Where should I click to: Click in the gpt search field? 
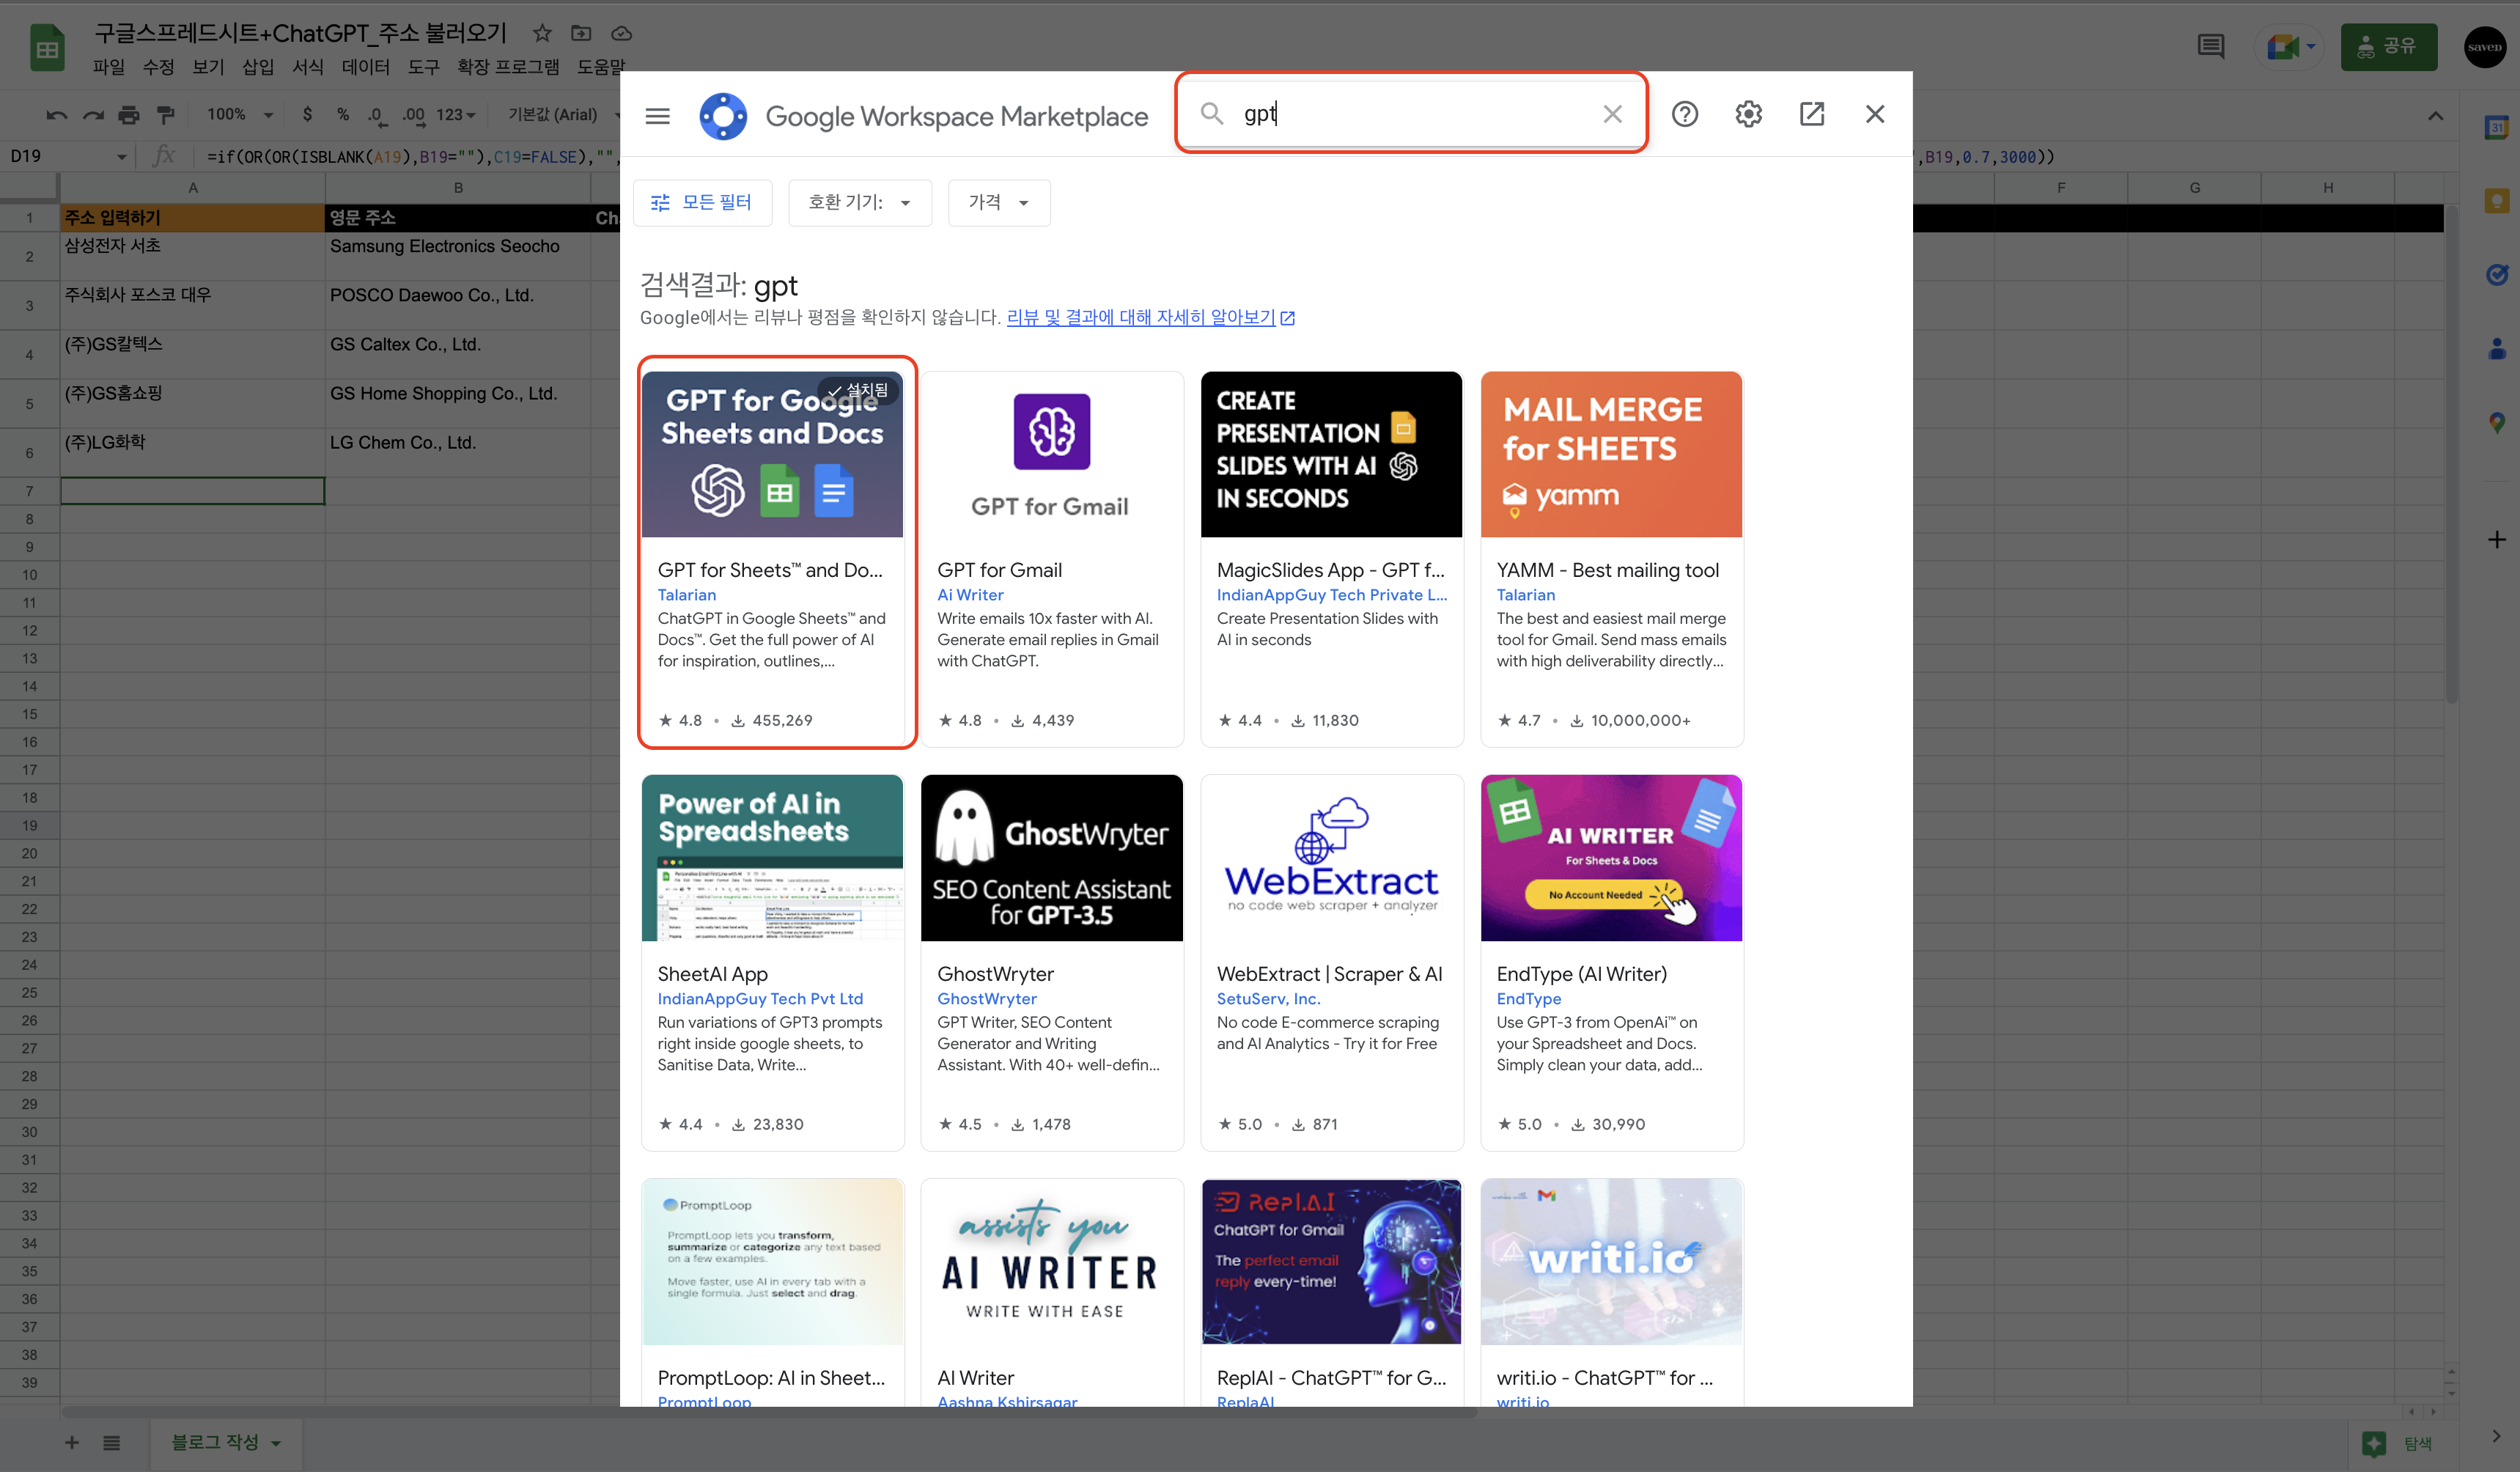[1400, 114]
